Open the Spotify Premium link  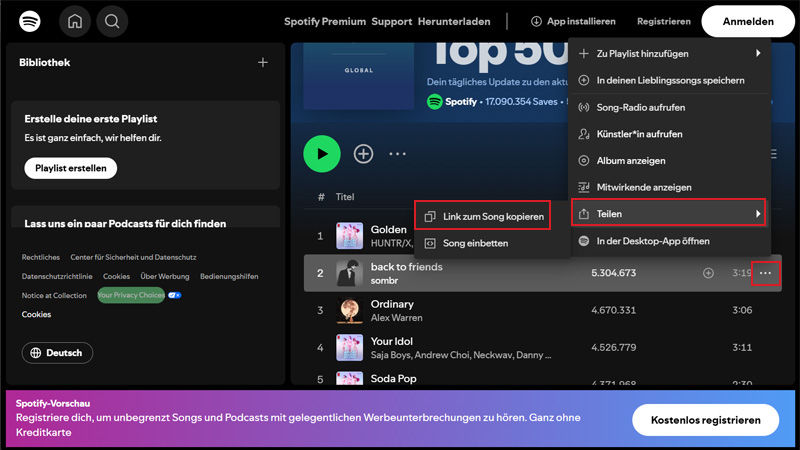[324, 21]
